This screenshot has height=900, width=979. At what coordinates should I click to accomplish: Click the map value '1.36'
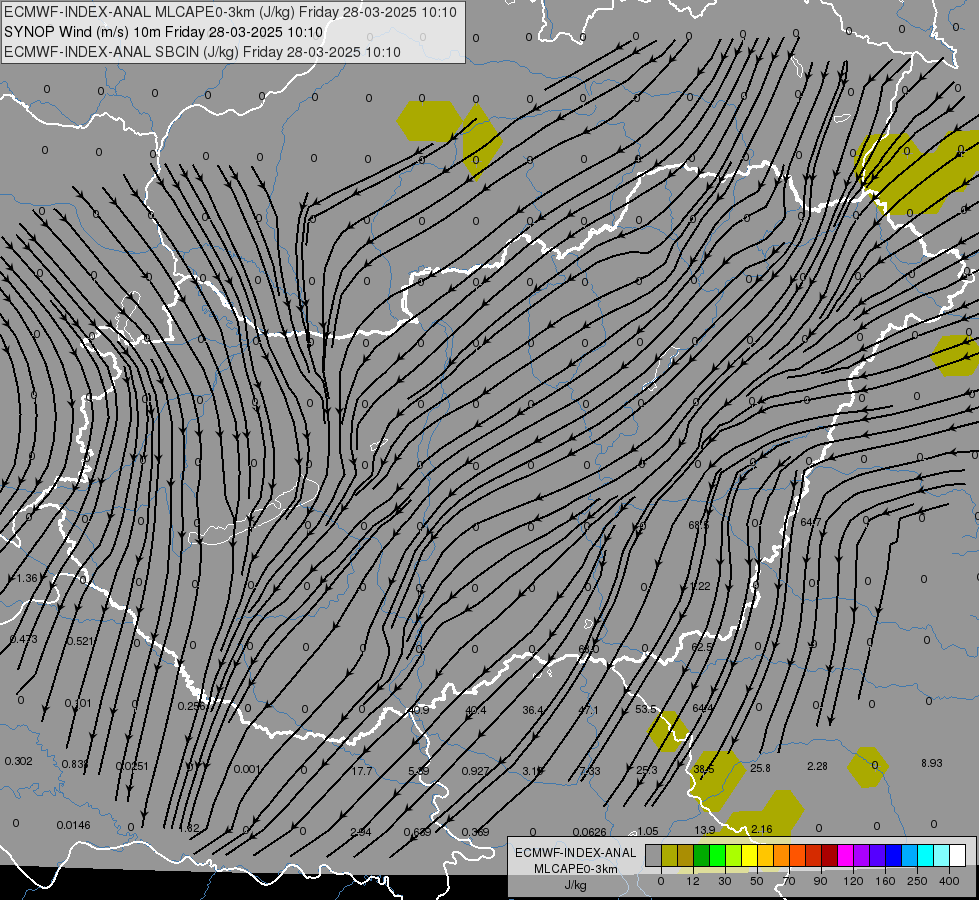[x=27, y=578]
